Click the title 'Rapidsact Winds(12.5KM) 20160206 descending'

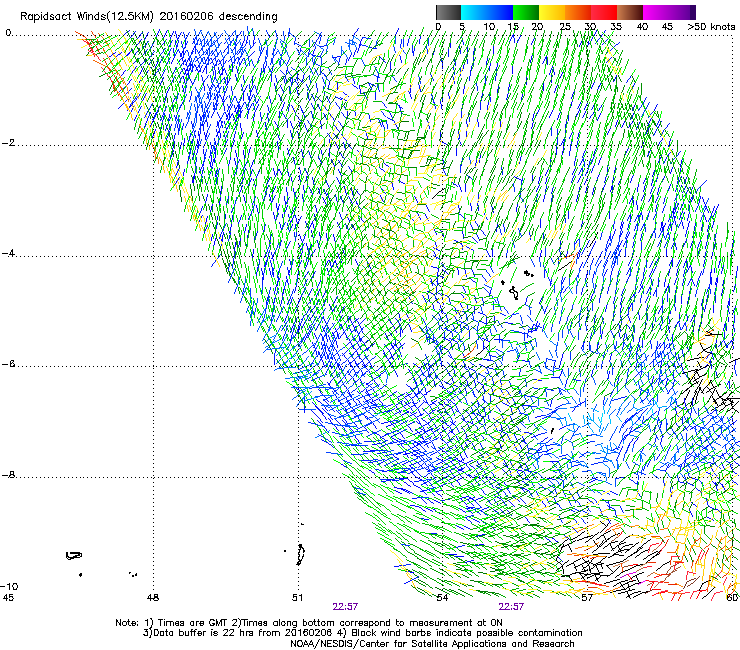(149, 17)
